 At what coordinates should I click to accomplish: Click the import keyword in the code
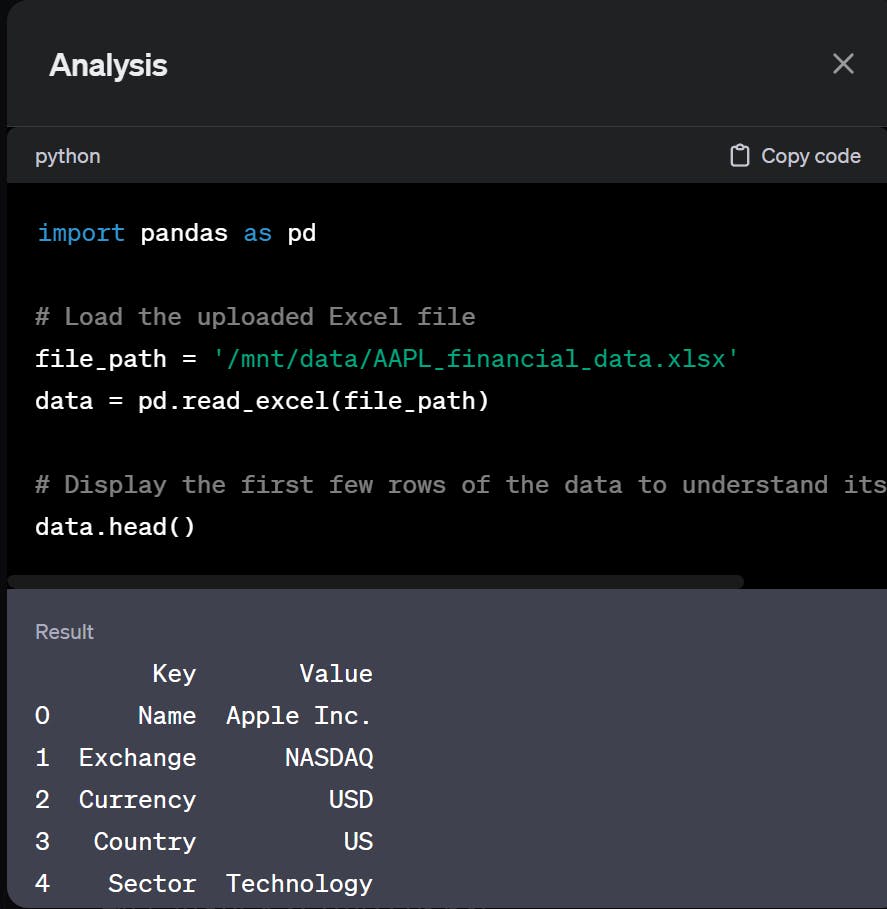point(81,233)
